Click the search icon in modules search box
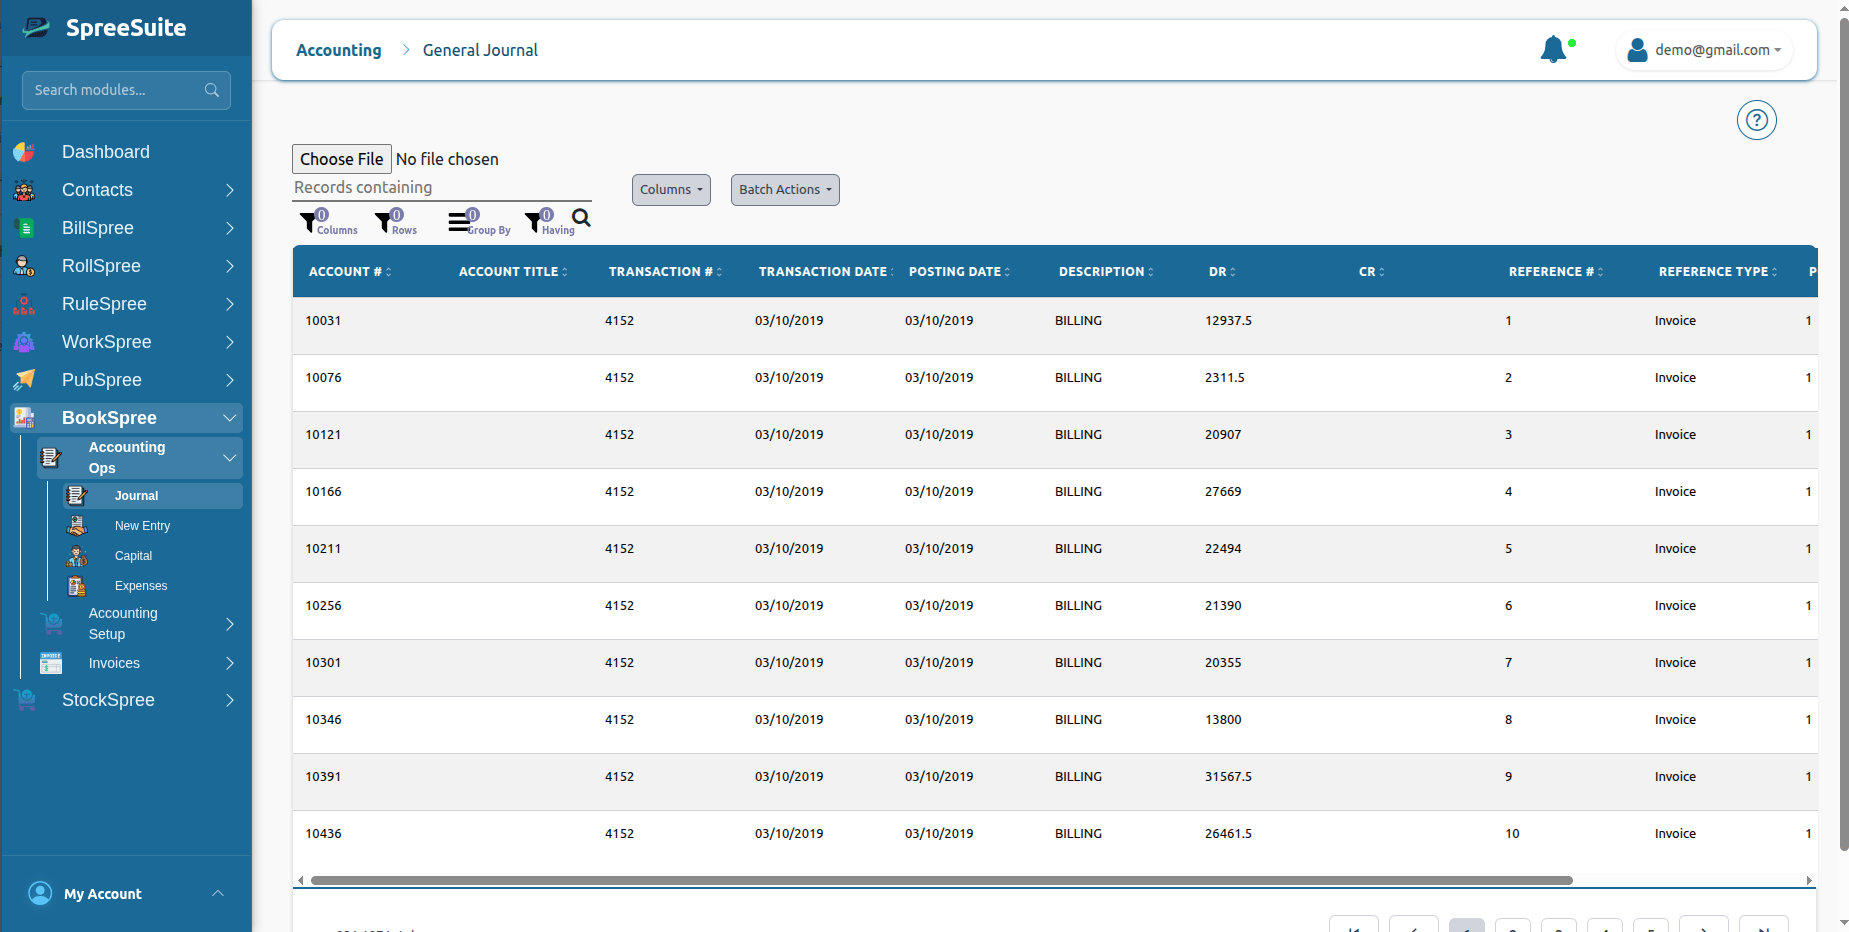The image size is (1849, 932). (212, 90)
